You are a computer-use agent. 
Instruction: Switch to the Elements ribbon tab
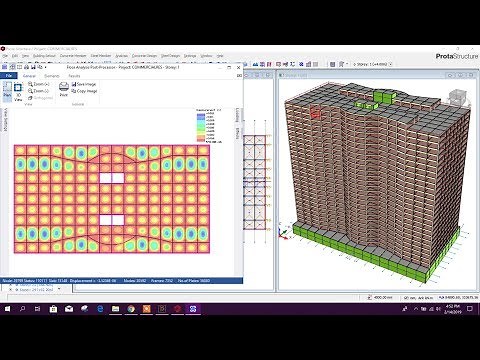point(52,76)
